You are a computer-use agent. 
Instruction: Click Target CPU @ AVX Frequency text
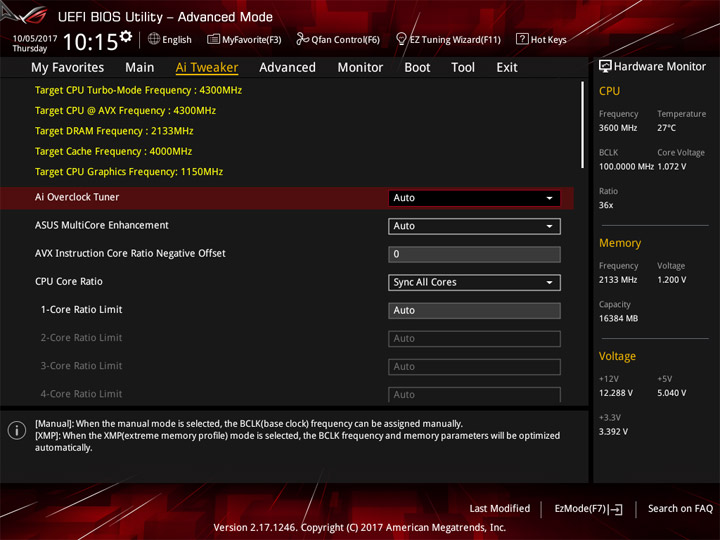pyautogui.click(x=125, y=111)
